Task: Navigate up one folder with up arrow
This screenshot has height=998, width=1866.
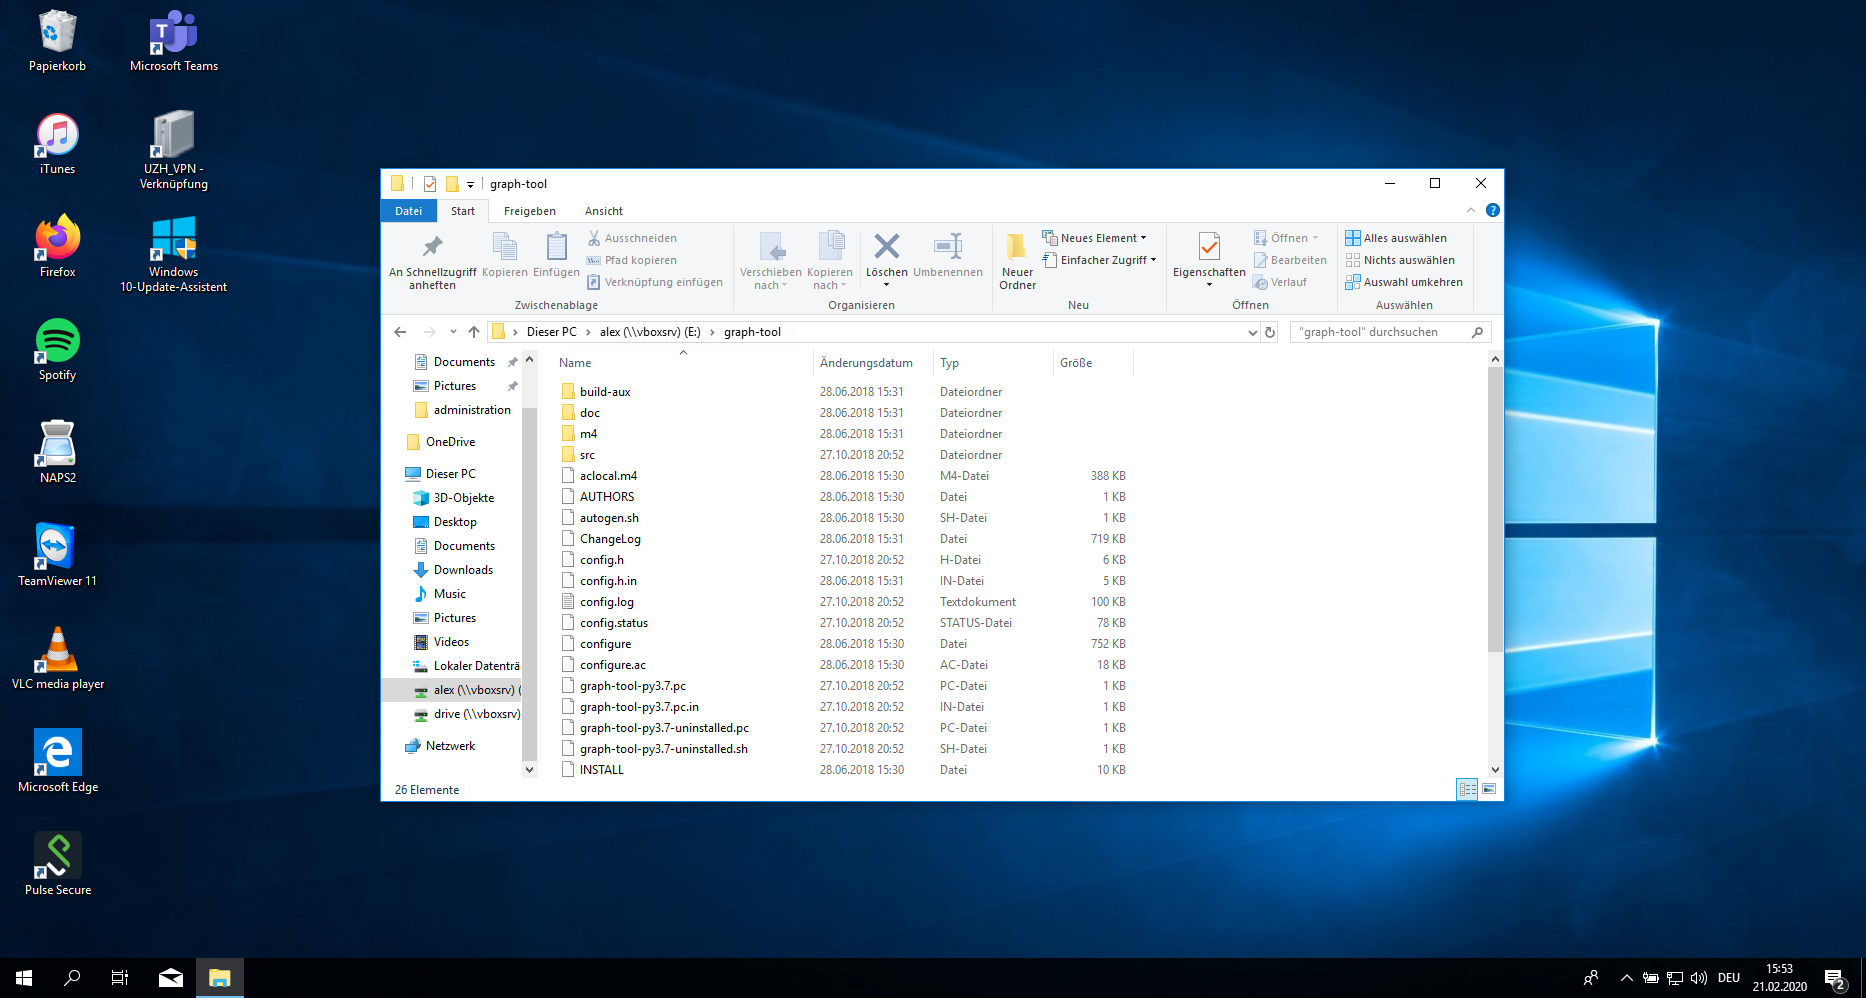Action: [474, 332]
